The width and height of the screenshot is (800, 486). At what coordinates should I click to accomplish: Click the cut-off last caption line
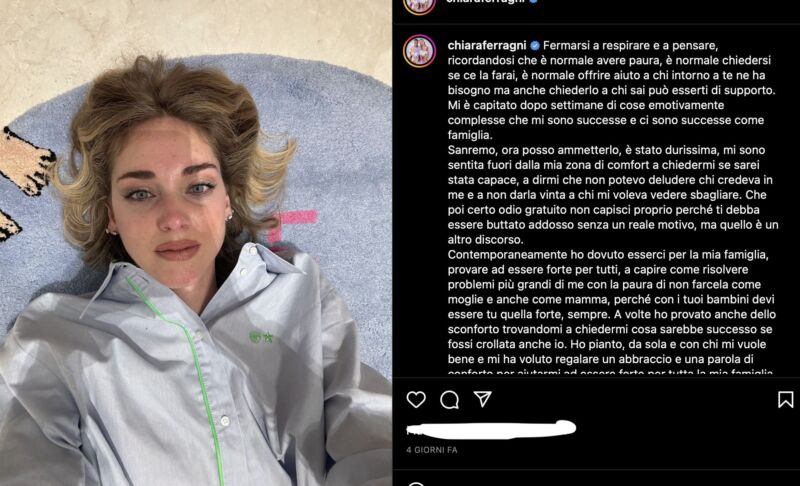click(610, 372)
